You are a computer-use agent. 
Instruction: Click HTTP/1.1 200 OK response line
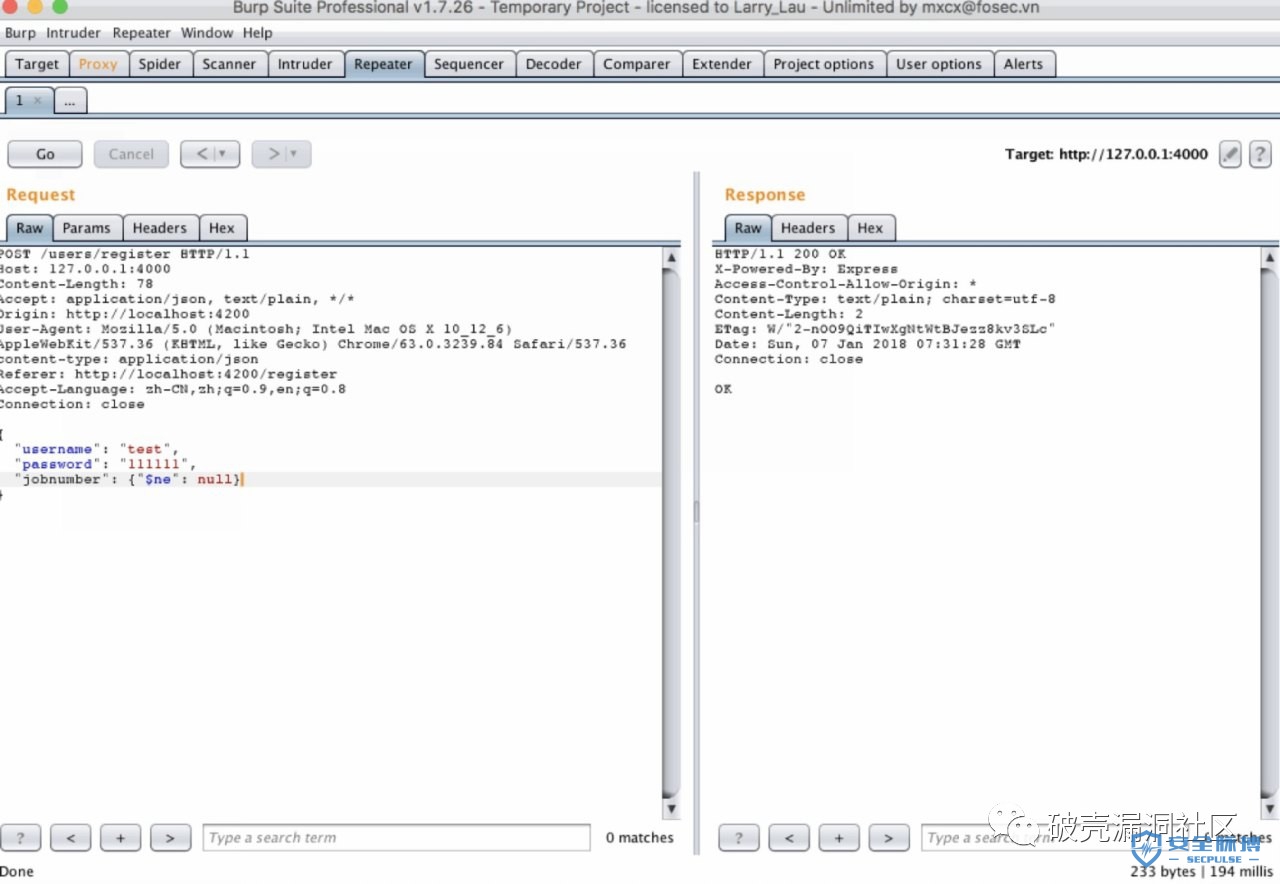[x=780, y=254]
